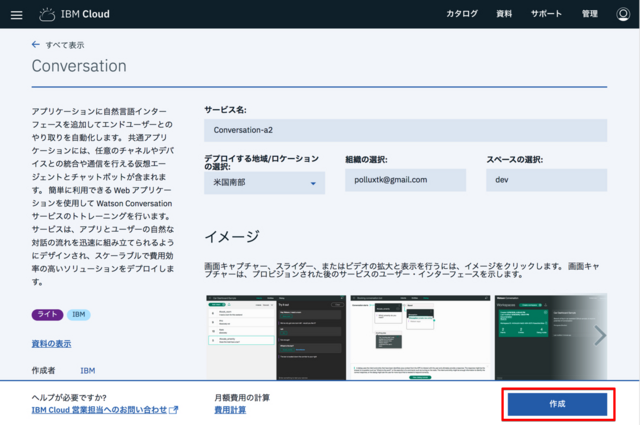Click the ライト plan tag

click(x=47, y=314)
